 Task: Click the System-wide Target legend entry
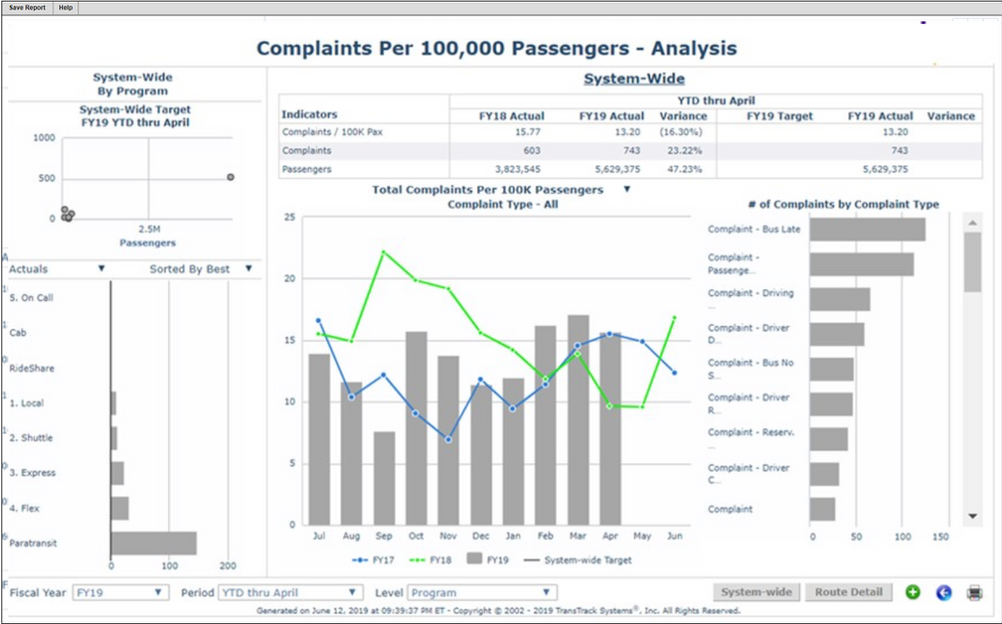(578, 560)
